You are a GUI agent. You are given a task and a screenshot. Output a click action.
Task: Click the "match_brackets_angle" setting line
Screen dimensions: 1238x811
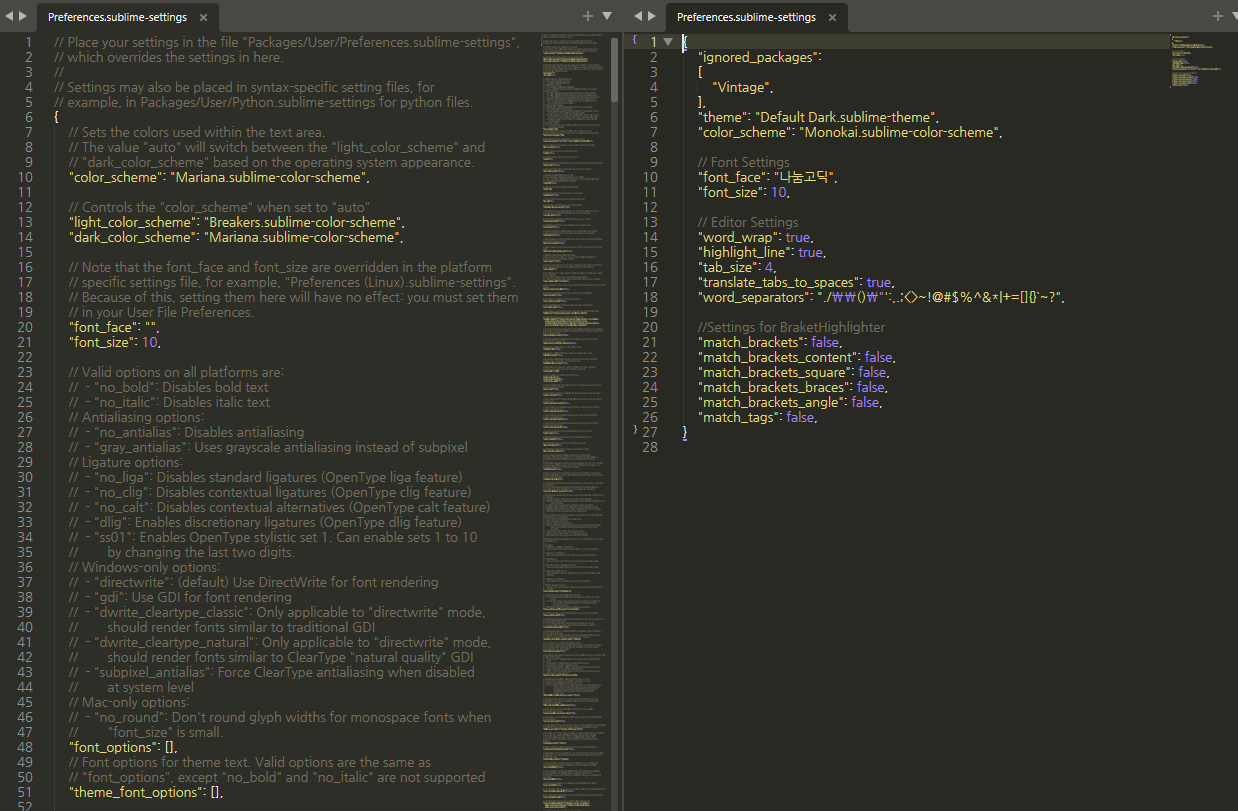coord(789,402)
